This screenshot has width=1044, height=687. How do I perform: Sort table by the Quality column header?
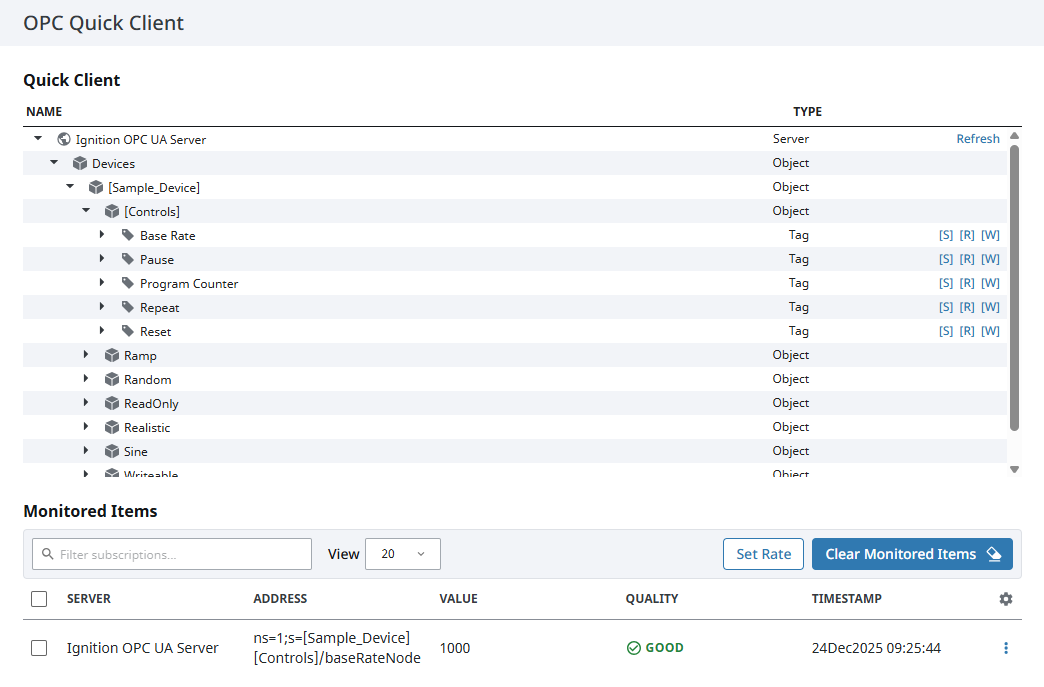pyautogui.click(x=652, y=599)
